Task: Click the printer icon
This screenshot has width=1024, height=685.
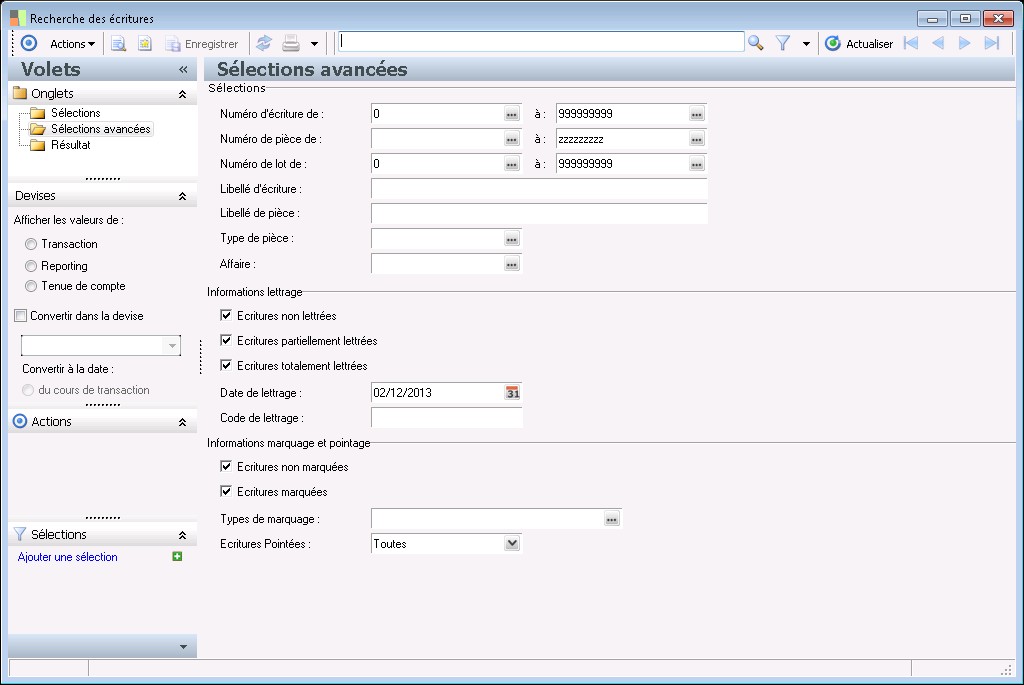Action: click(x=291, y=44)
